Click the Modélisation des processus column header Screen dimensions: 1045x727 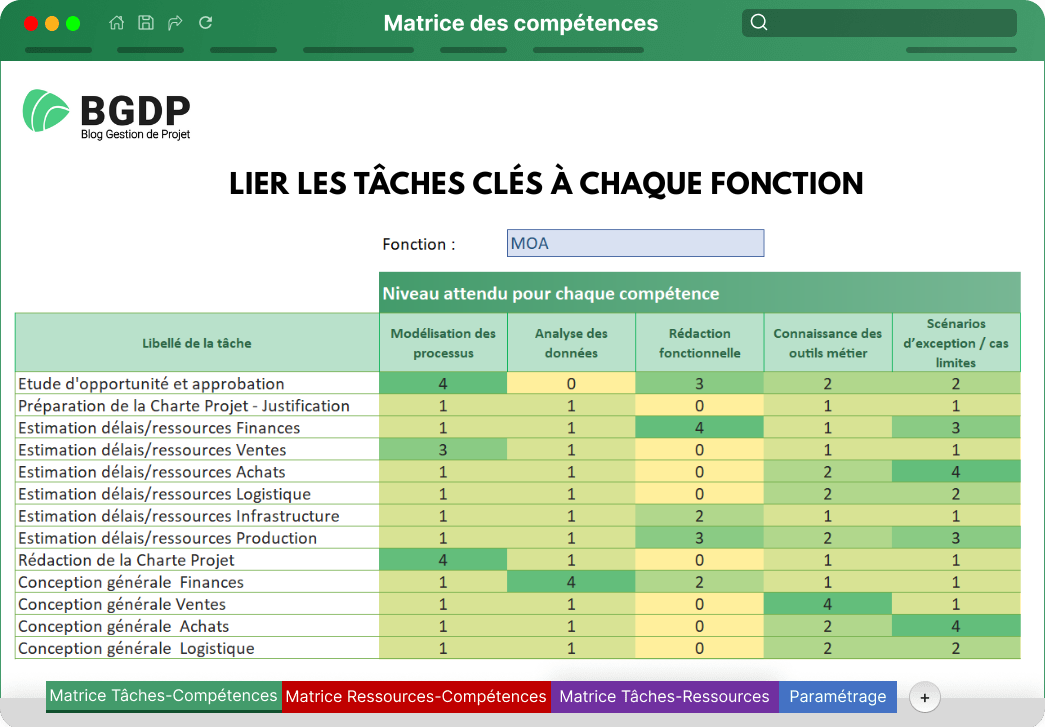(443, 343)
